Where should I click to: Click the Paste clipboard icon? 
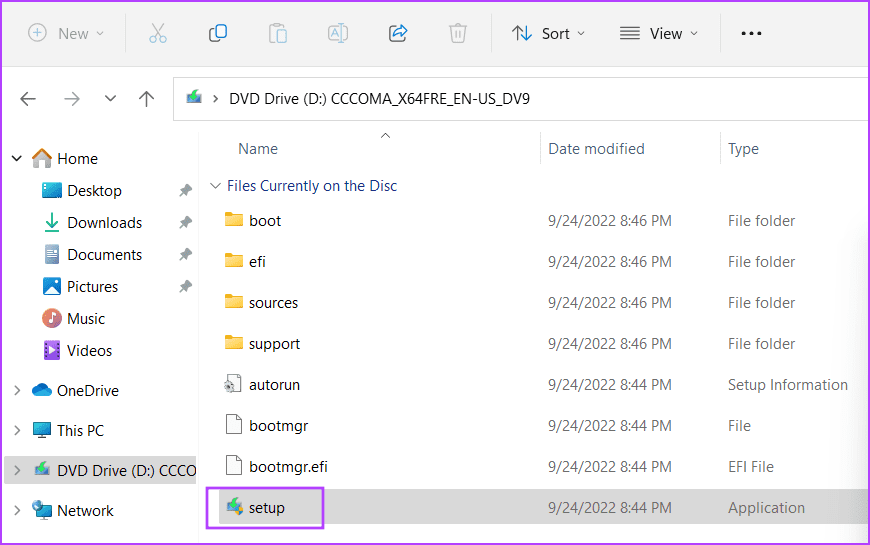coord(277,33)
